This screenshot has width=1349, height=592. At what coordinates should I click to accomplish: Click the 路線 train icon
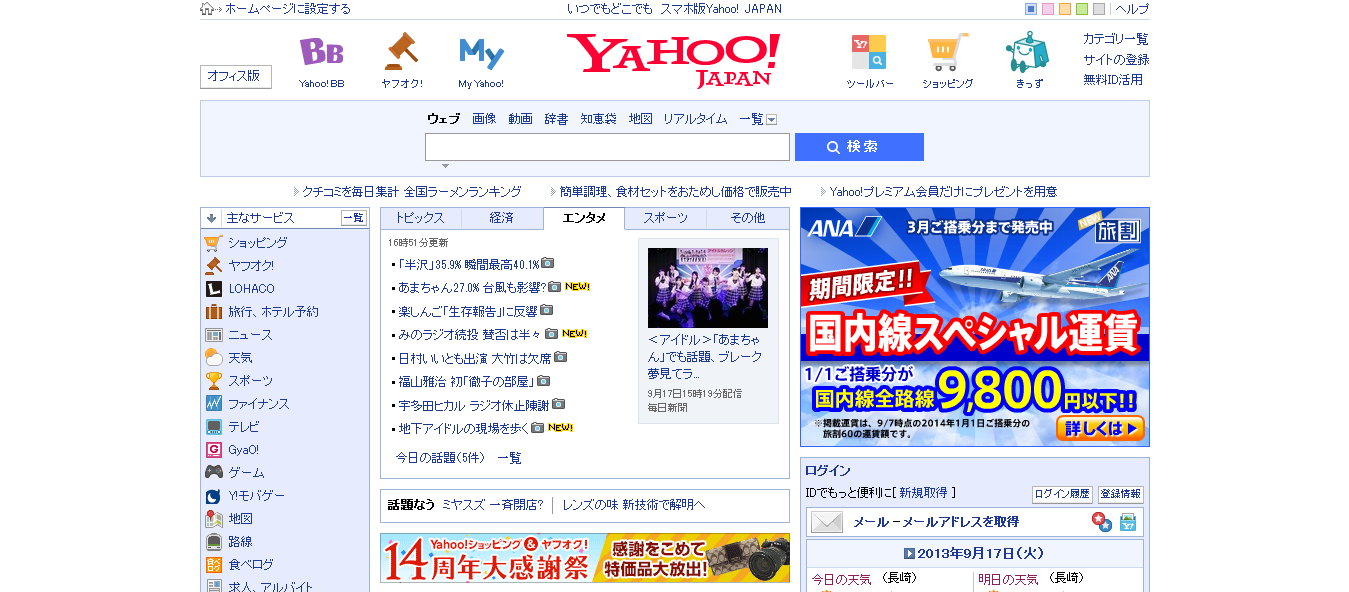point(213,542)
